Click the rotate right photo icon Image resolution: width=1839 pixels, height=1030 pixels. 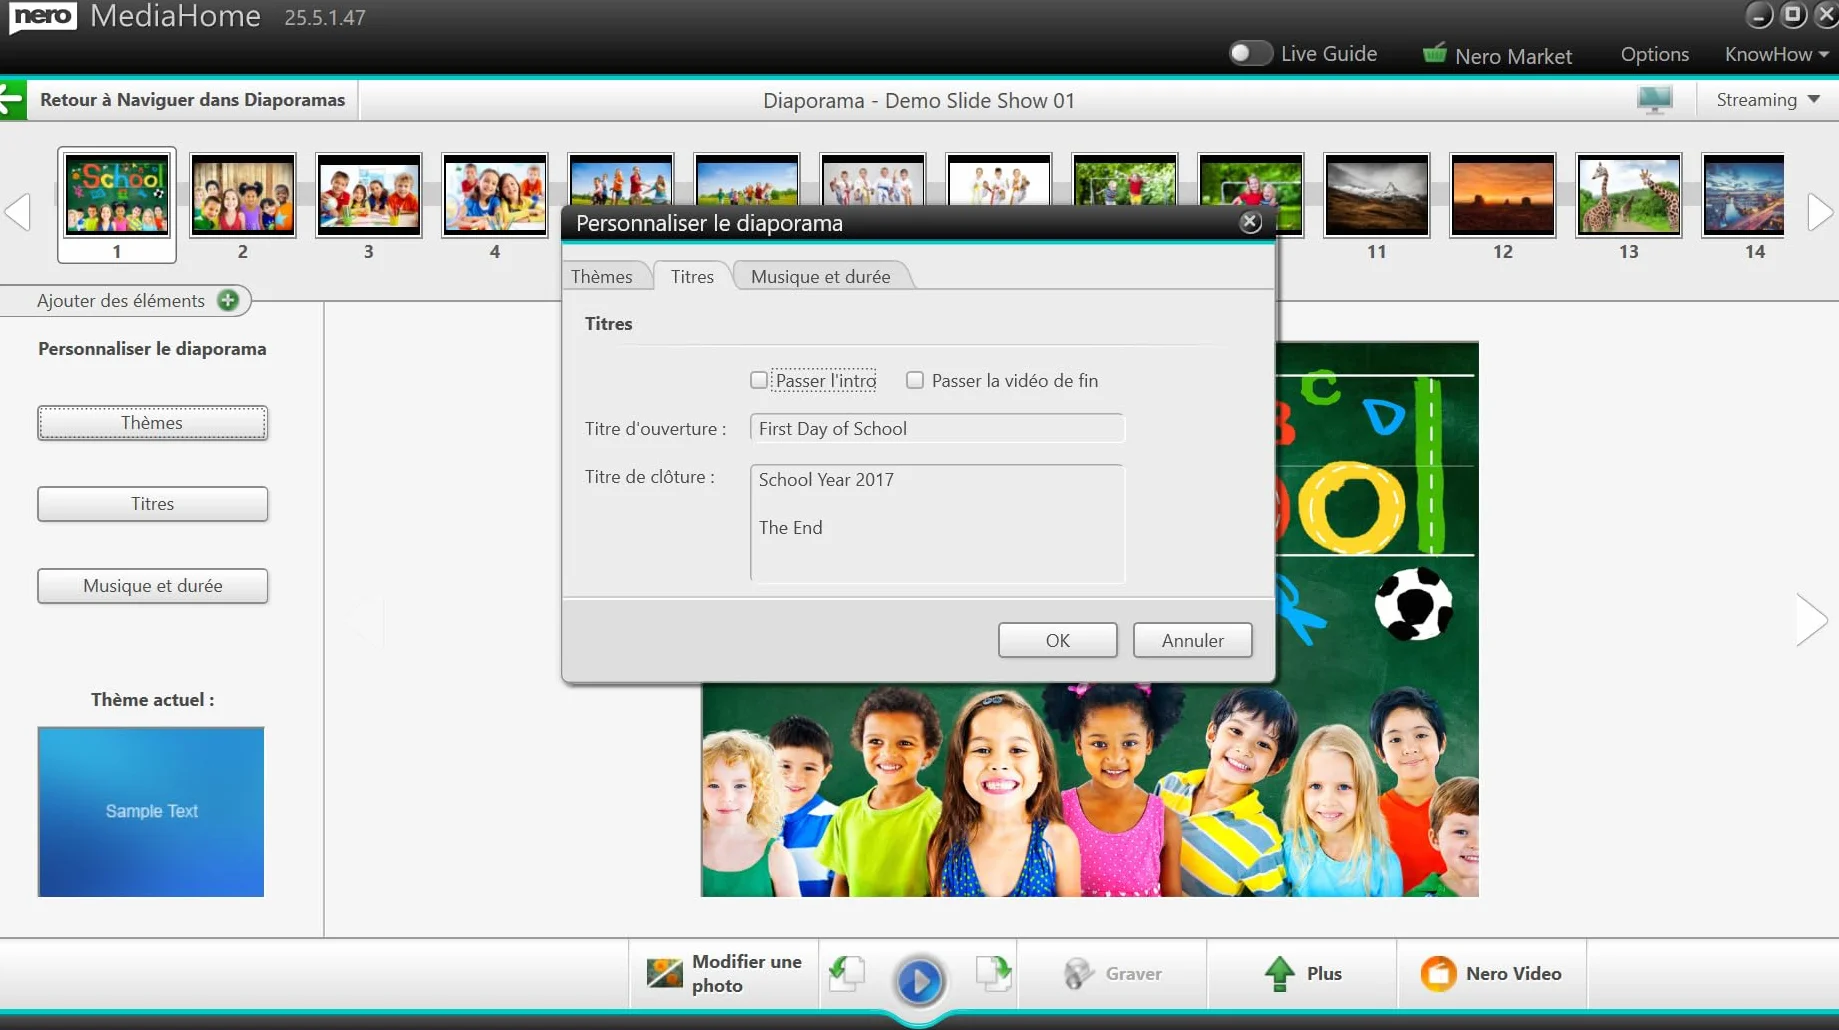tap(993, 973)
